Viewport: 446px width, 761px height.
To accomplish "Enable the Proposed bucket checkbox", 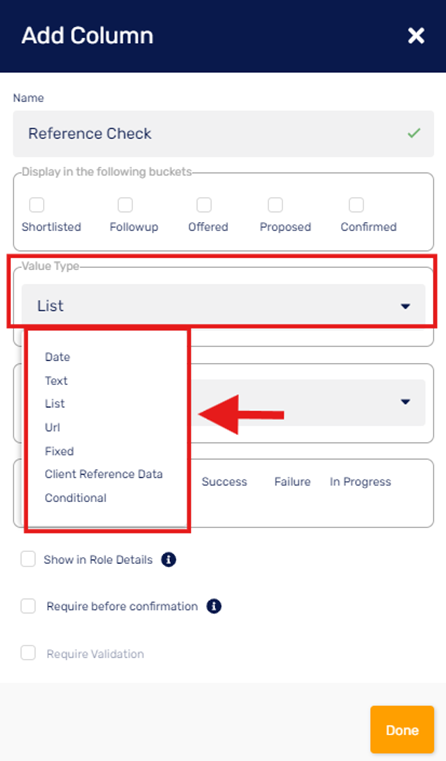I will tap(275, 205).
